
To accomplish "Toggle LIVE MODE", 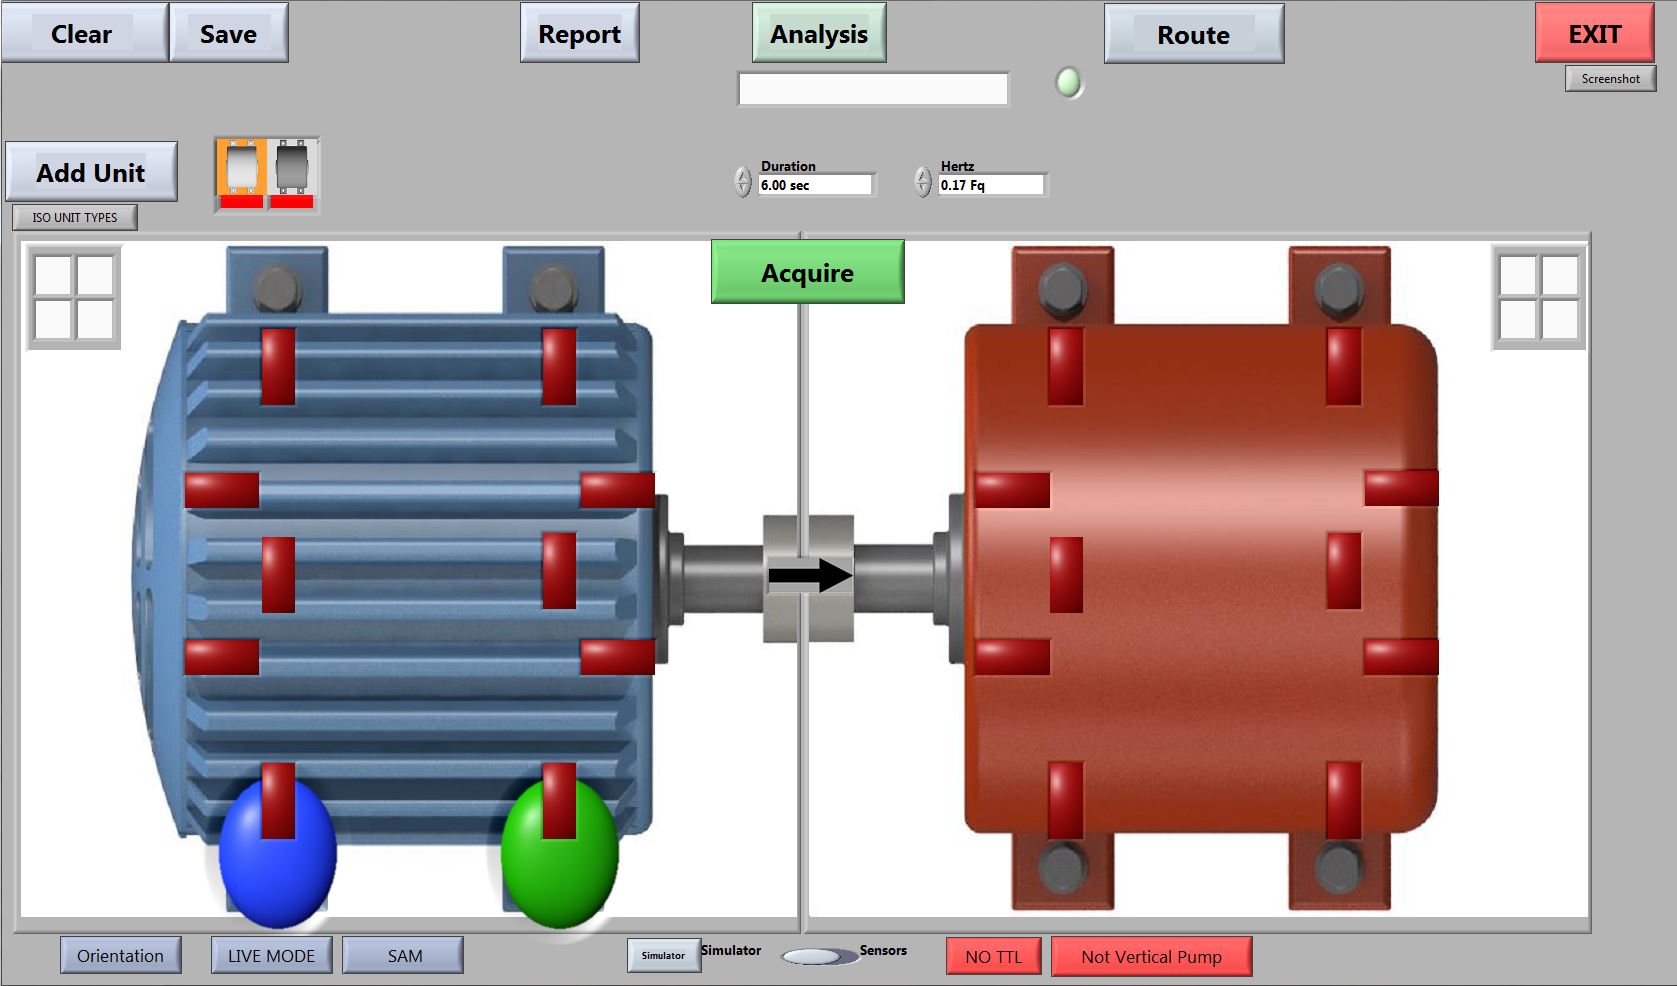I will coord(272,955).
